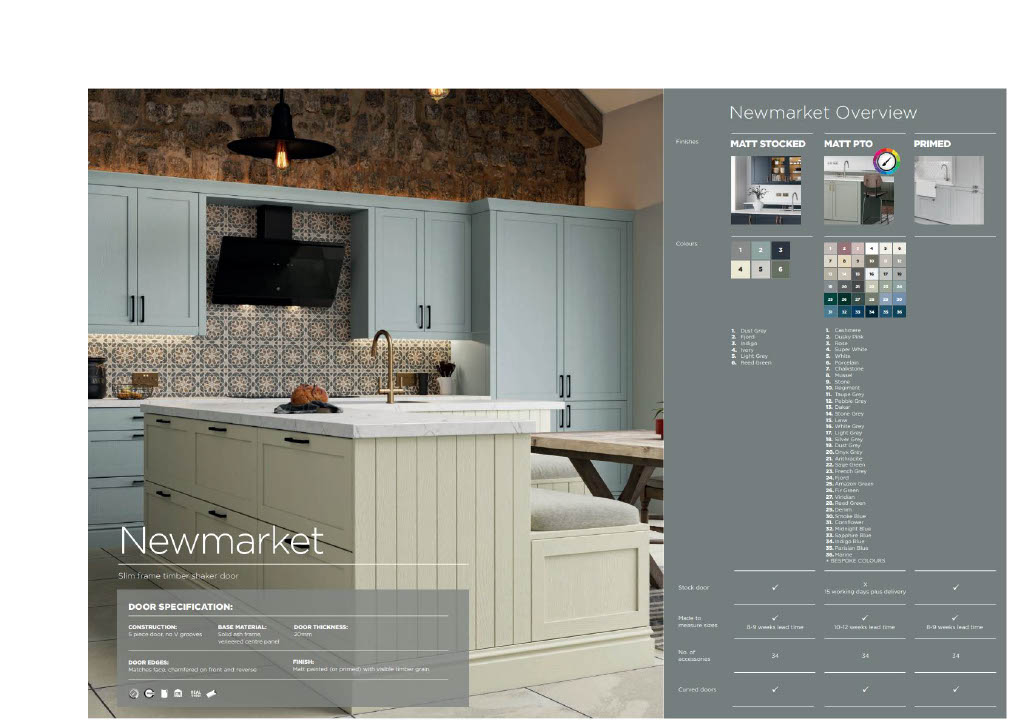Viewport: 1024px width, 726px height.
Task: Click the first circular icon under Door Specification
Action: tap(134, 693)
